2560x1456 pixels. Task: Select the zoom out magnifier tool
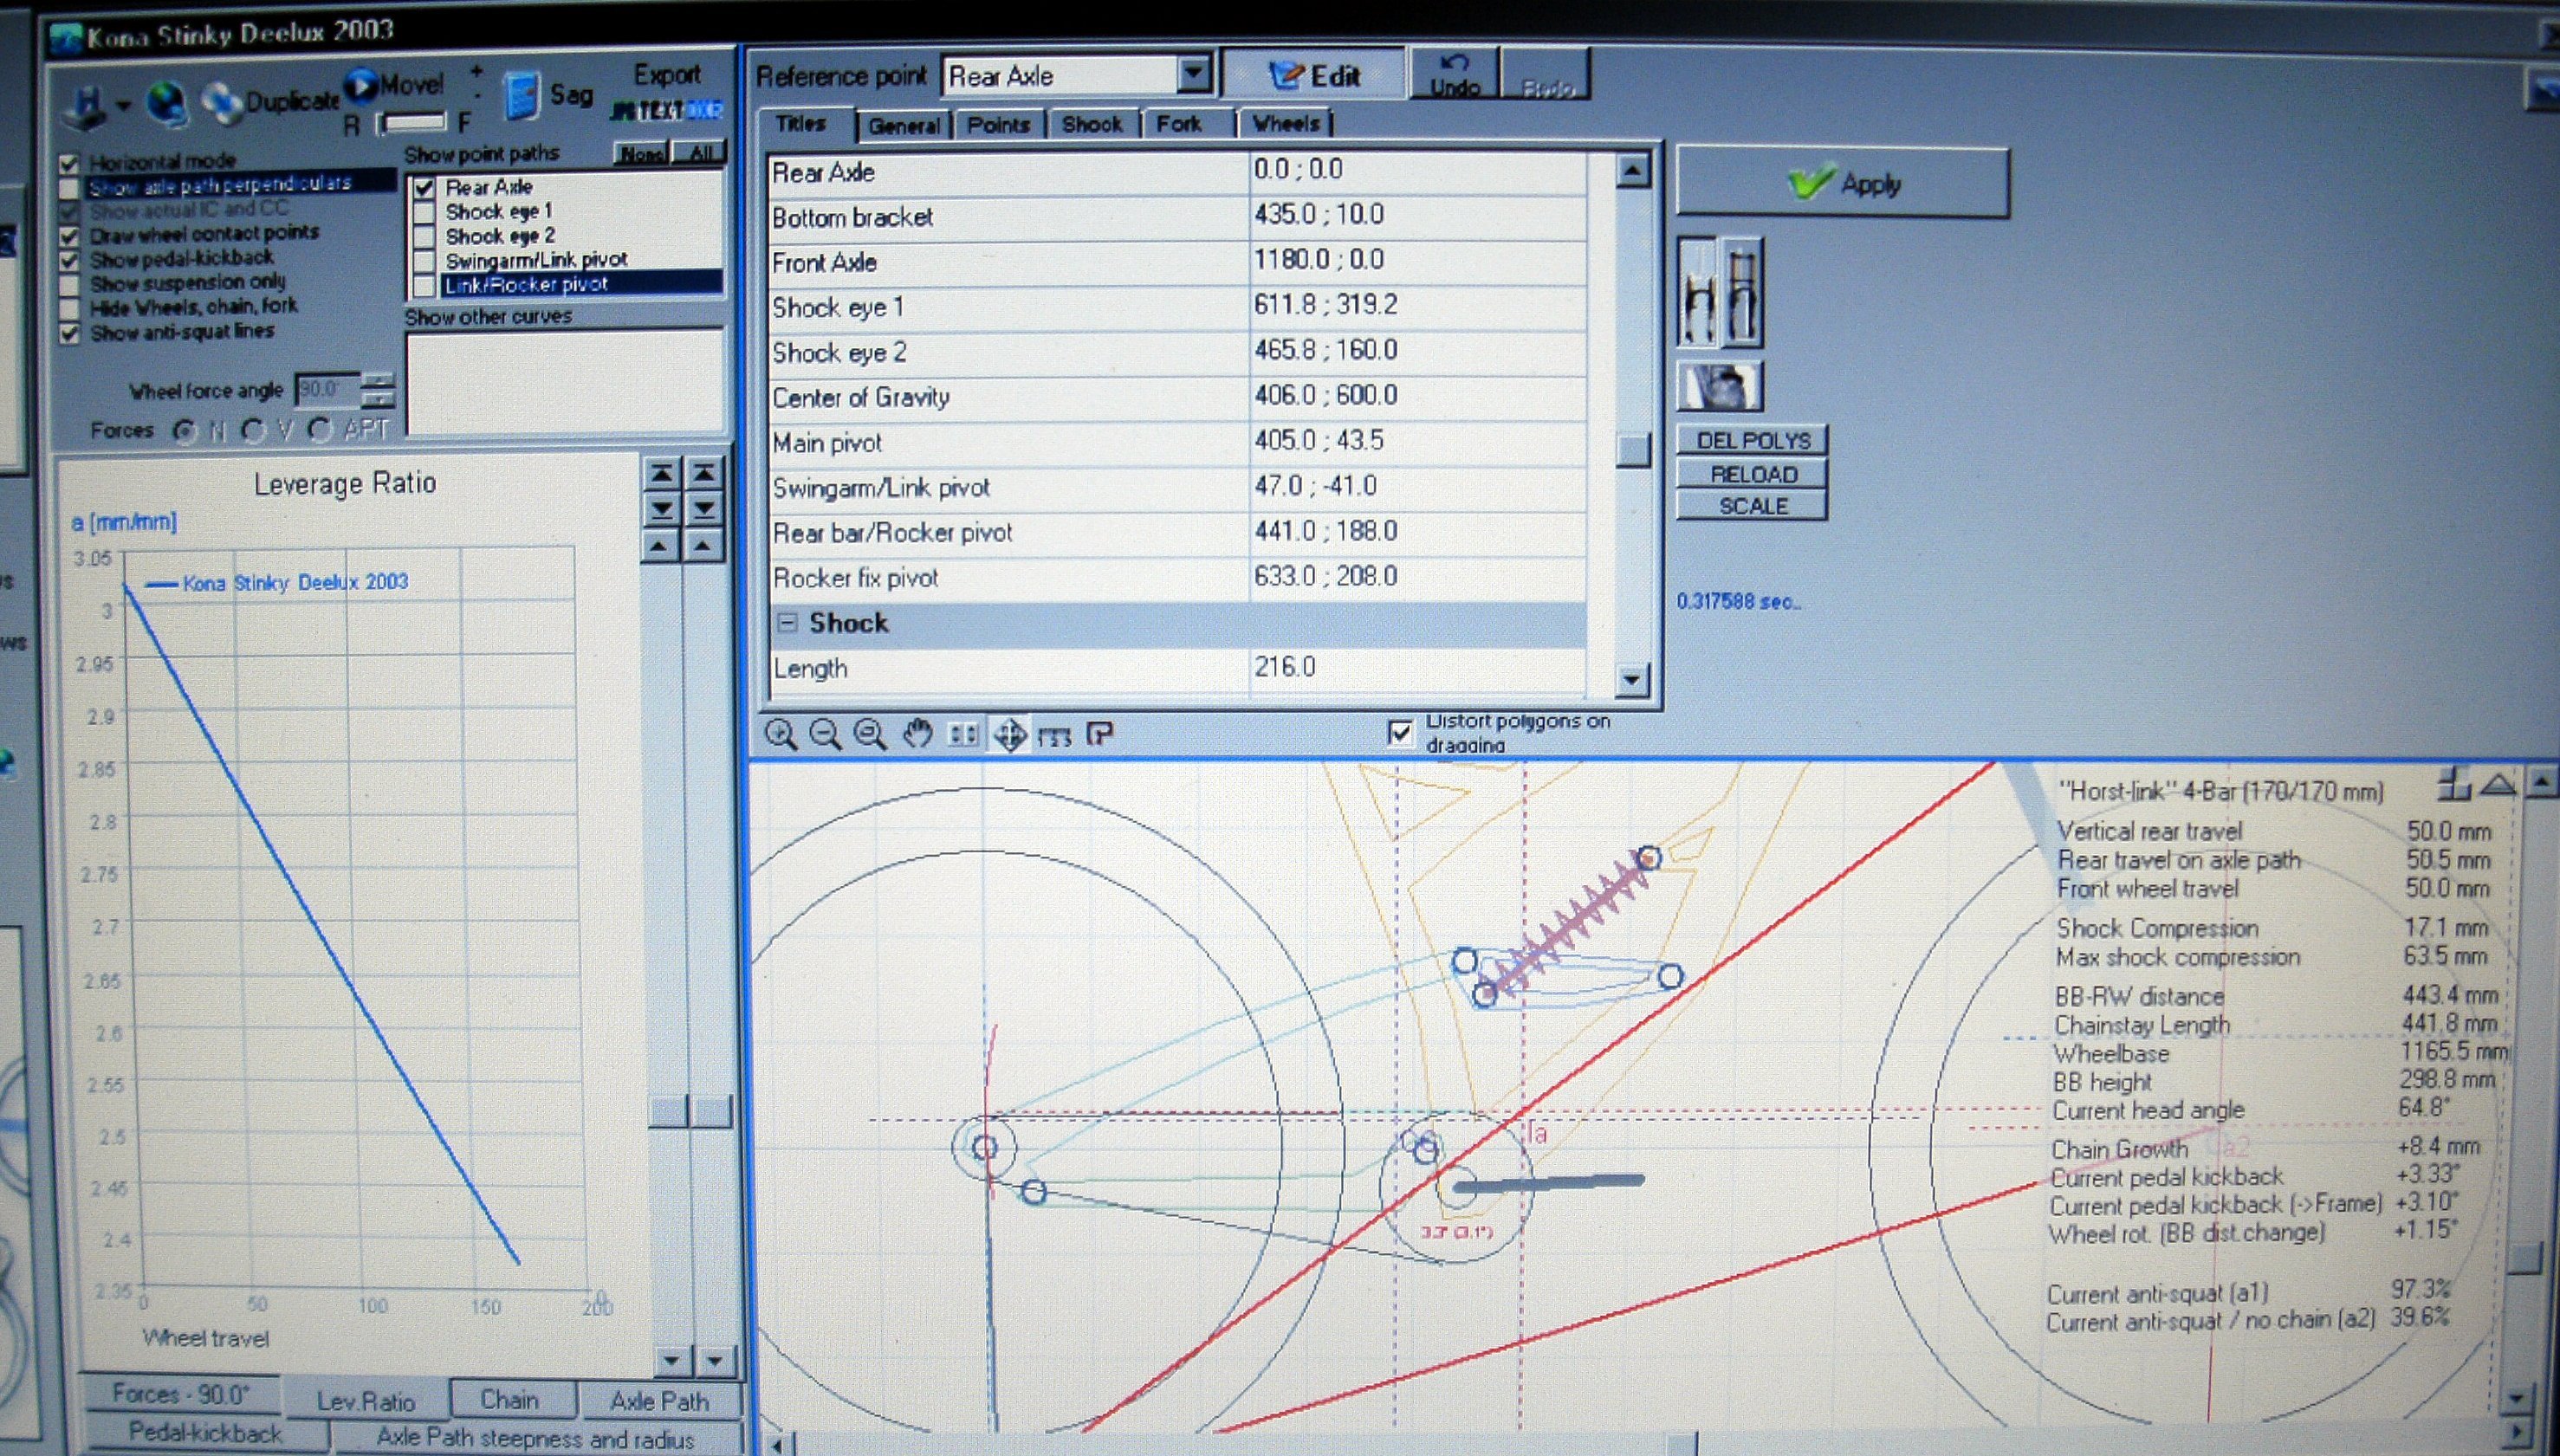(x=825, y=735)
